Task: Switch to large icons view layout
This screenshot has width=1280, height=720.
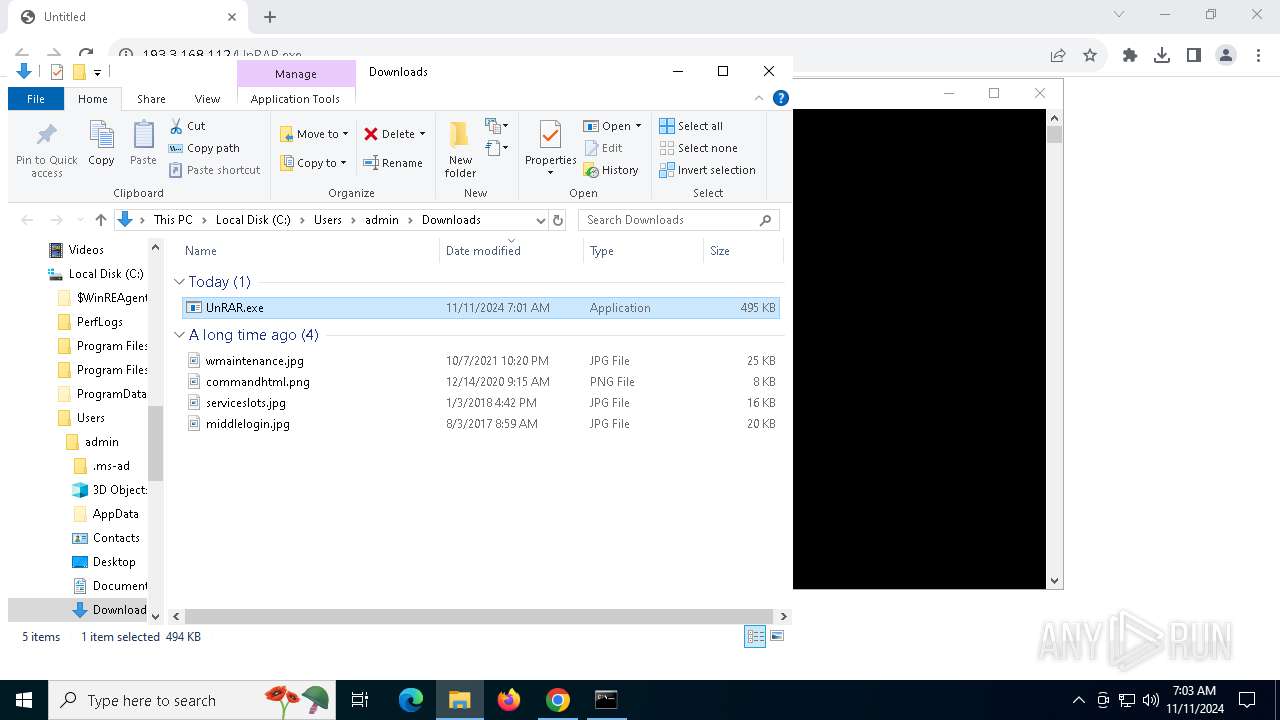Action: 777,636
